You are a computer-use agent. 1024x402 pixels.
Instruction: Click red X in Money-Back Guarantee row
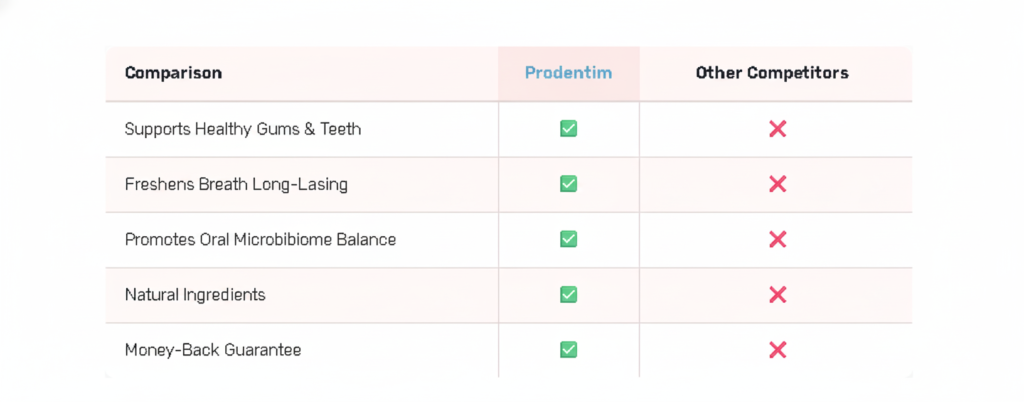777,349
